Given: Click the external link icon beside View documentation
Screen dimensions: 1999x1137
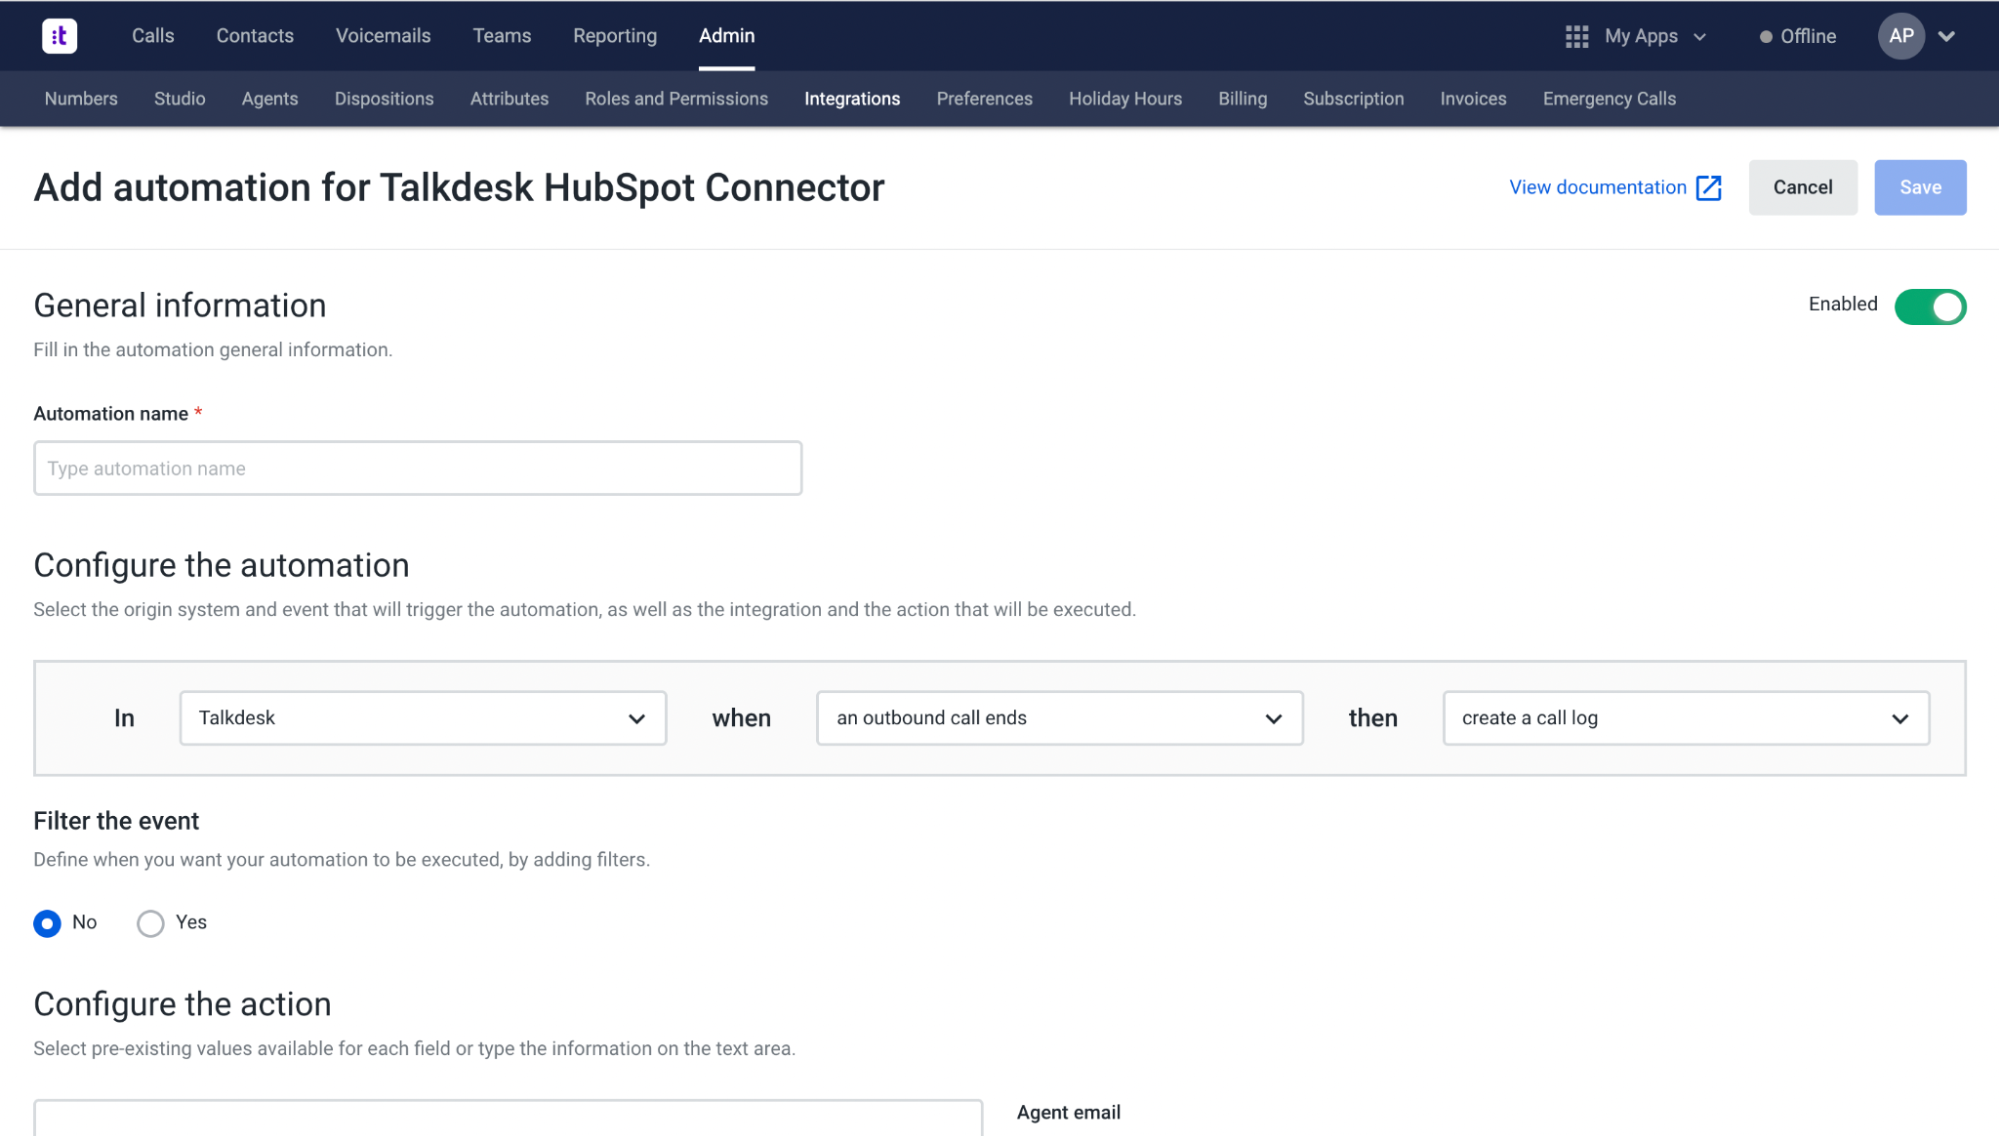Looking at the screenshot, I should [1708, 188].
